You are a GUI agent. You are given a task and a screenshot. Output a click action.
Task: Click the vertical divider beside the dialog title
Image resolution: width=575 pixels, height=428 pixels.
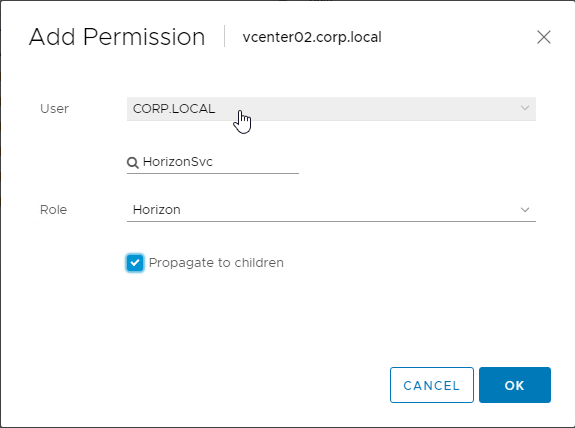coord(224,36)
